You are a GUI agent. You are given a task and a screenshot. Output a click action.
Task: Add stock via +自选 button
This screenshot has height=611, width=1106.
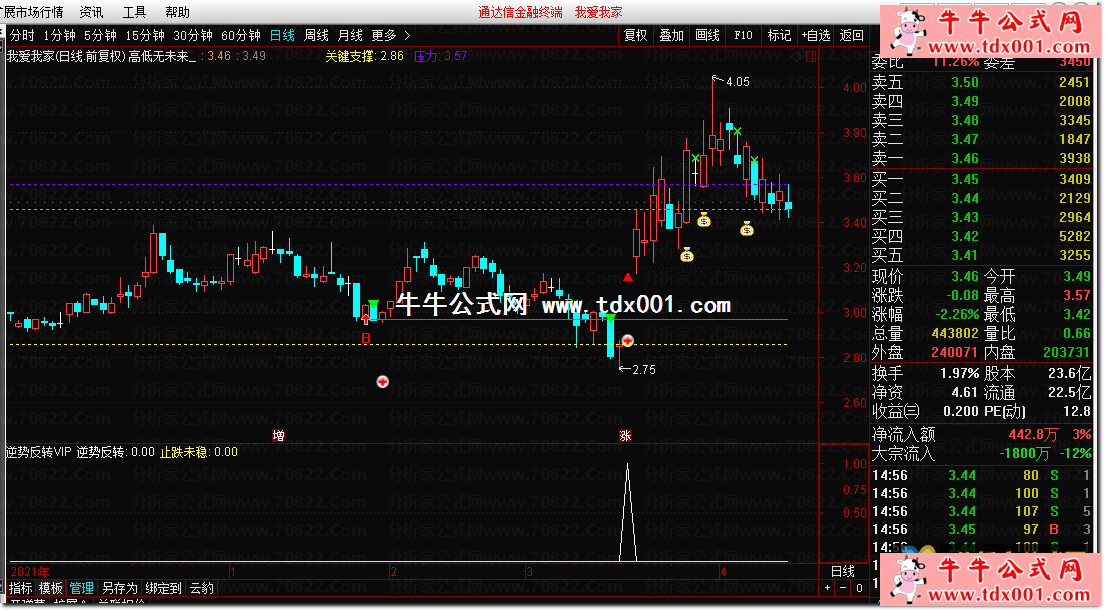click(x=816, y=35)
